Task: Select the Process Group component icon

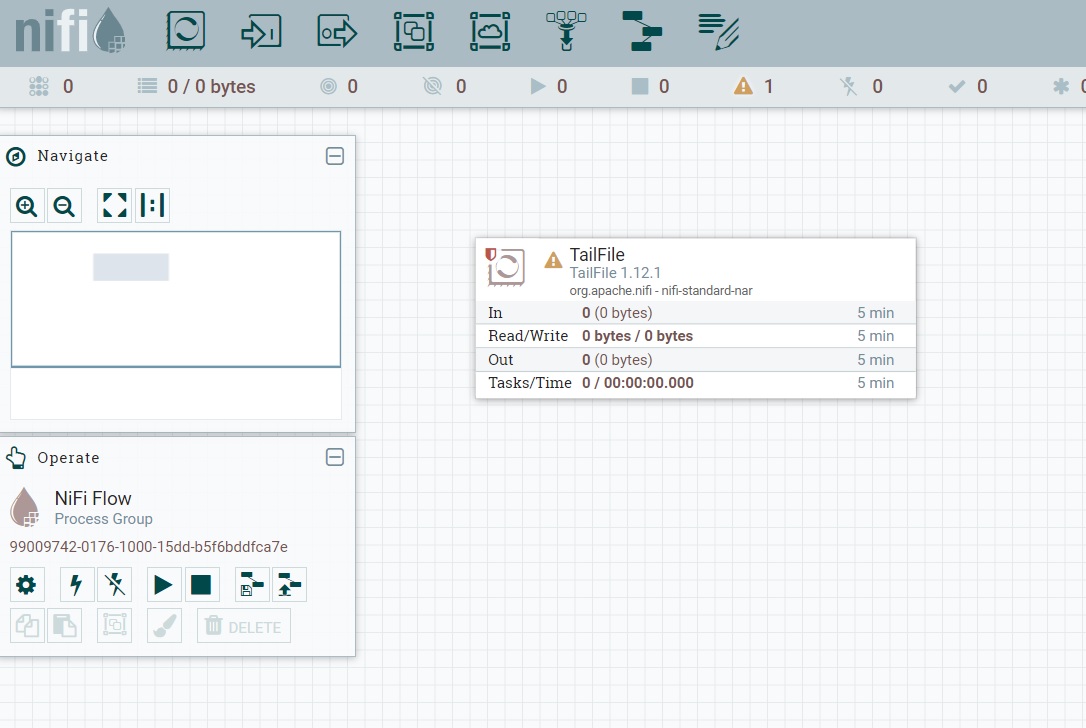Action: pos(414,31)
